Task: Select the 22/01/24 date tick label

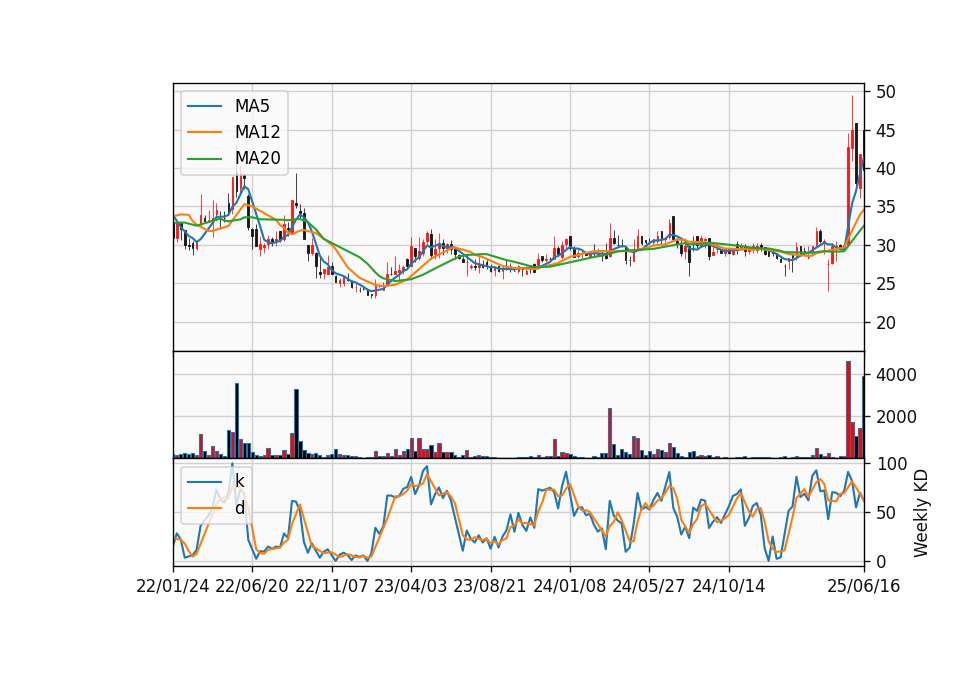Action: click(173, 586)
